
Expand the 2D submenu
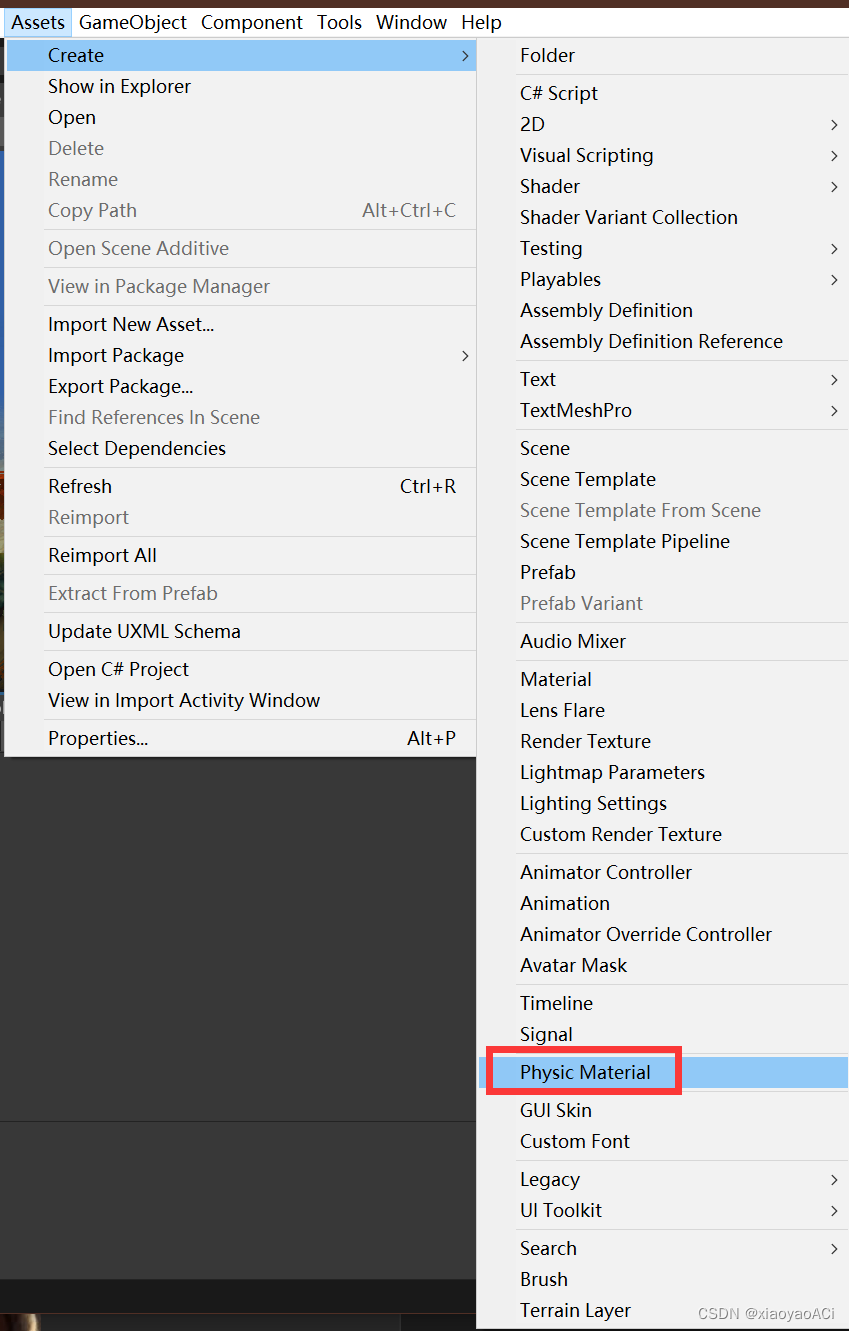pos(663,124)
